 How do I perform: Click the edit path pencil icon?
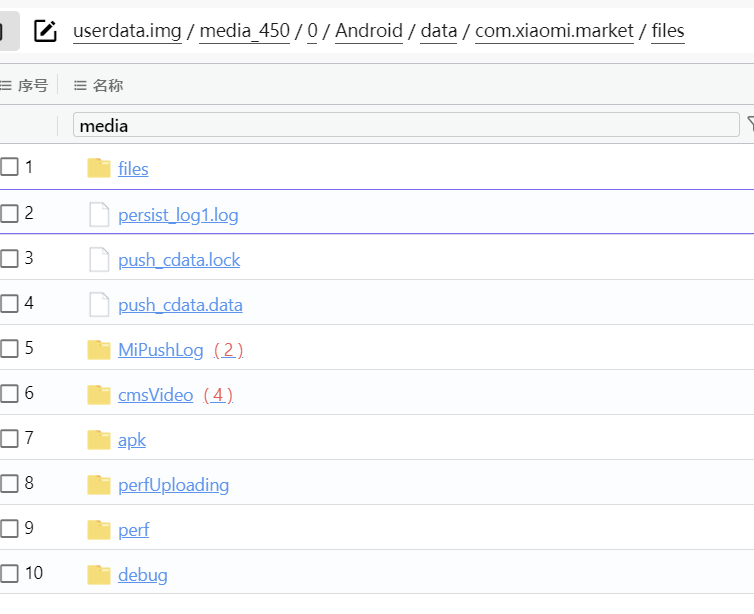coord(45,31)
